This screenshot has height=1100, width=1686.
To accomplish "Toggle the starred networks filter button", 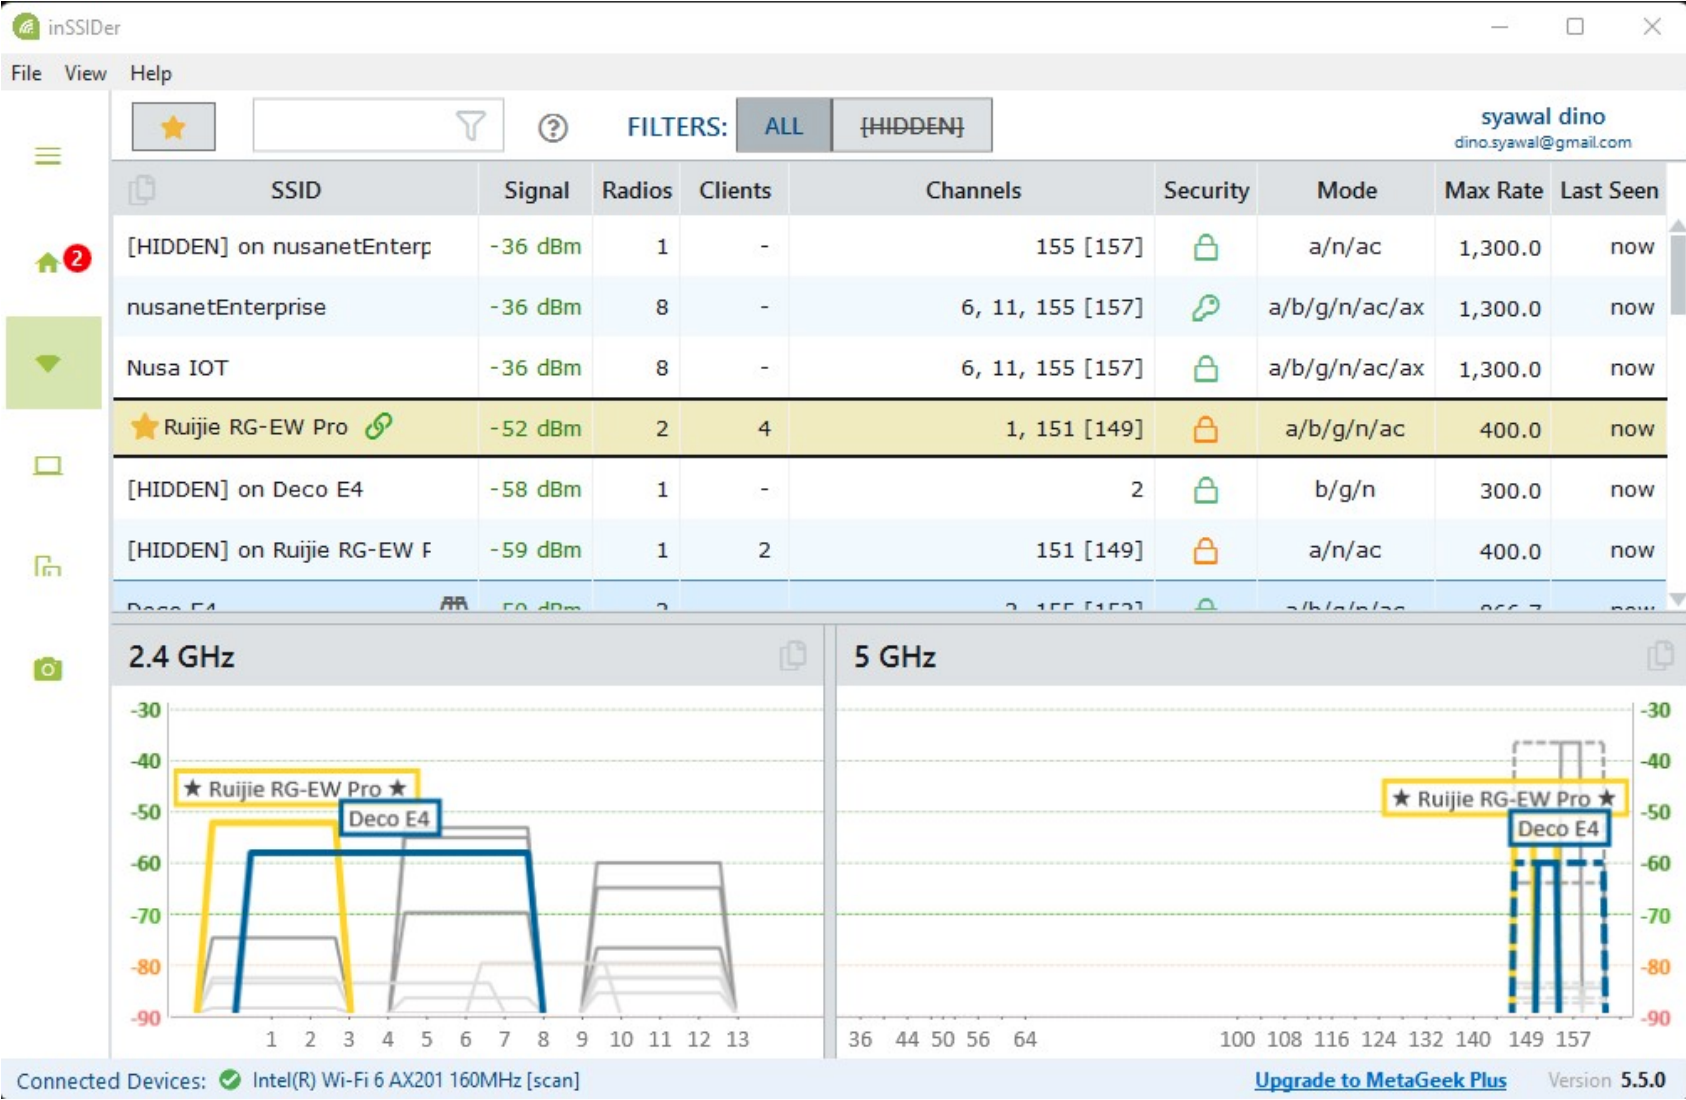I will pyautogui.click(x=174, y=127).
